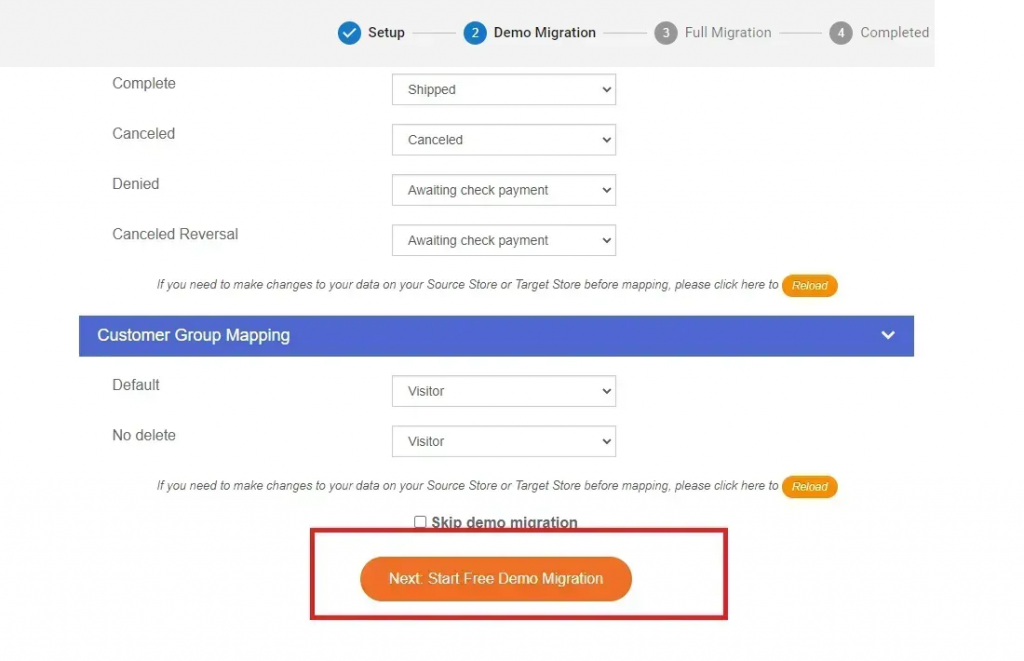Open the Canceled Reversal status dropdown
Screen dimensions: 1024x661
click(503, 240)
